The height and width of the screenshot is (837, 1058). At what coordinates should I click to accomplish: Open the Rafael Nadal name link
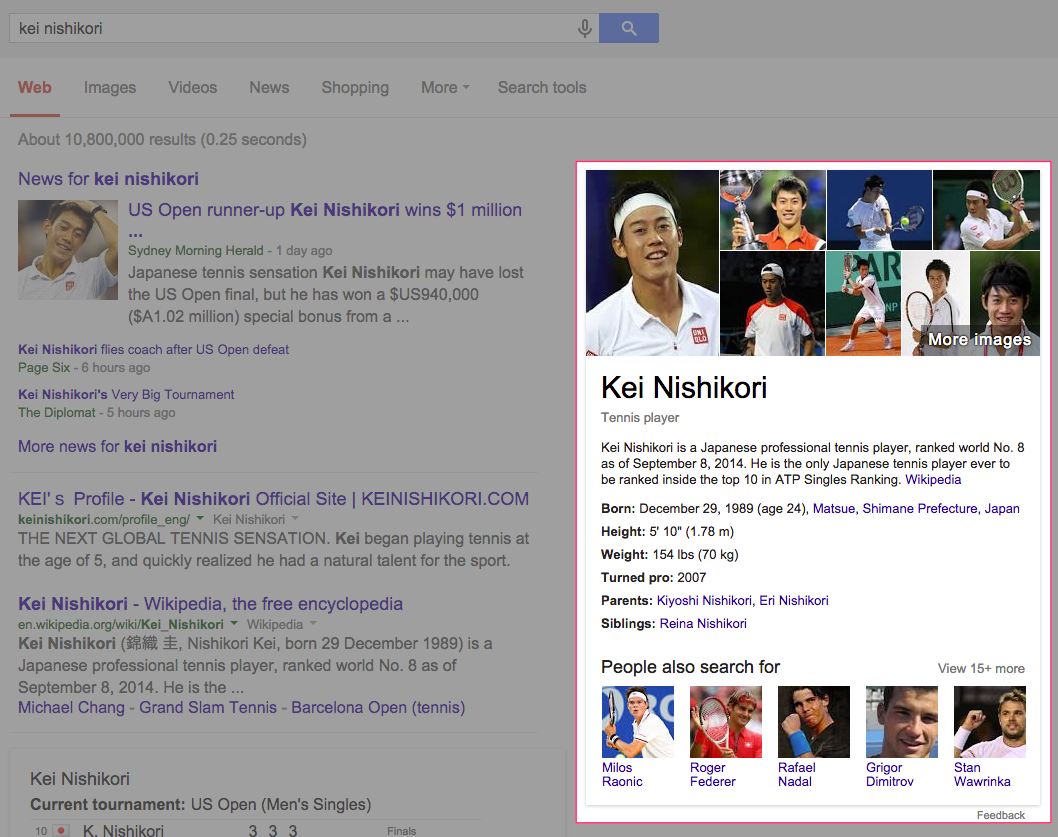pos(797,774)
